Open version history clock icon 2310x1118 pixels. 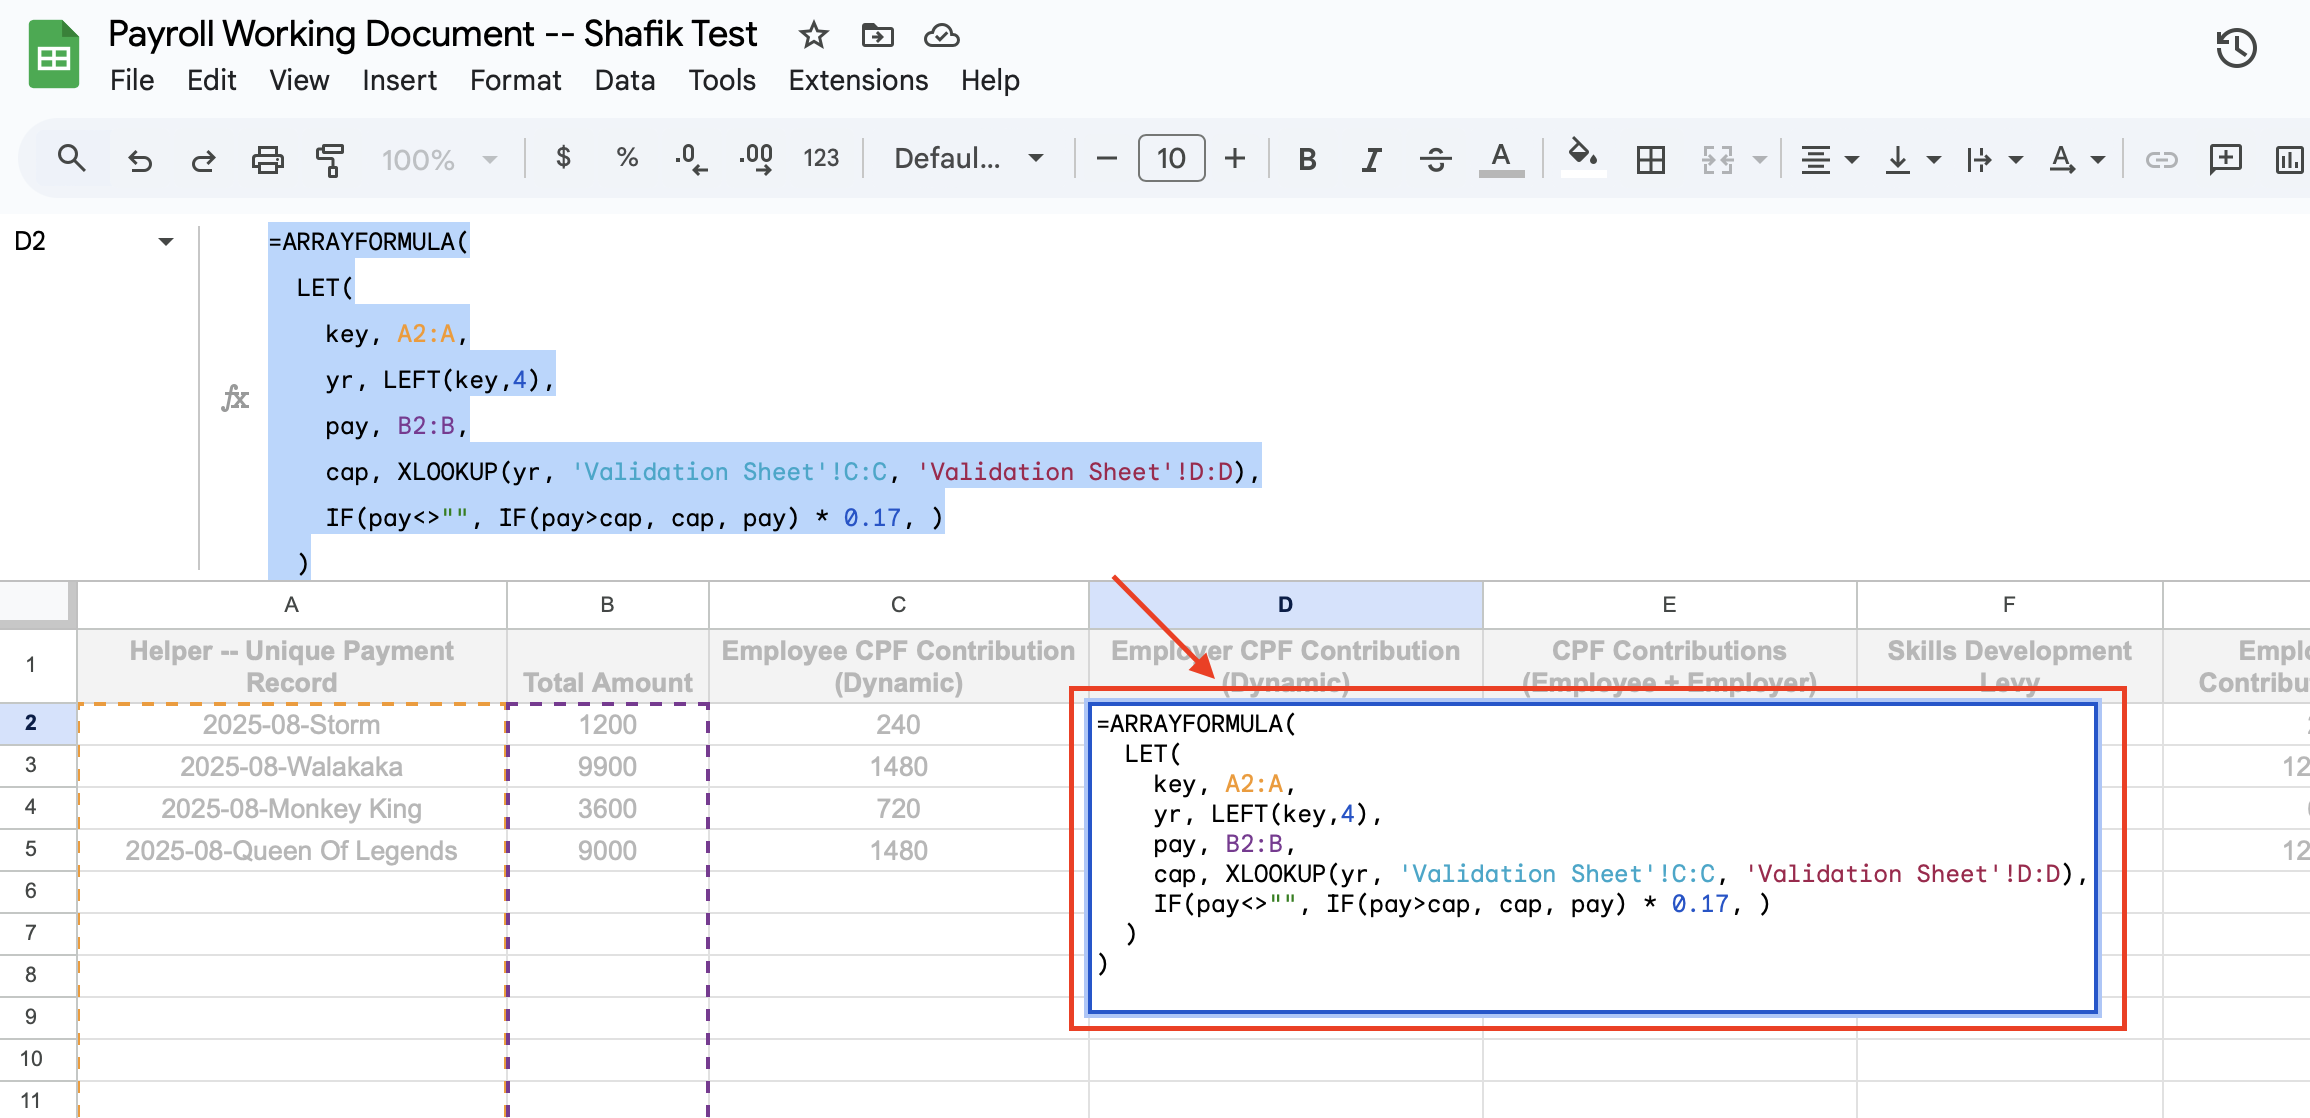pyautogui.click(x=2236, y=48)
